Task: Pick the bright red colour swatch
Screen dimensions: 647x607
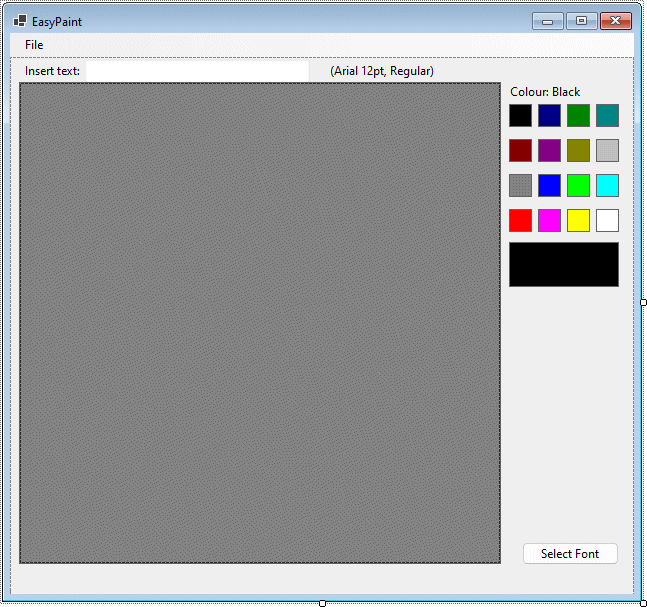Action: click(520, 220)
